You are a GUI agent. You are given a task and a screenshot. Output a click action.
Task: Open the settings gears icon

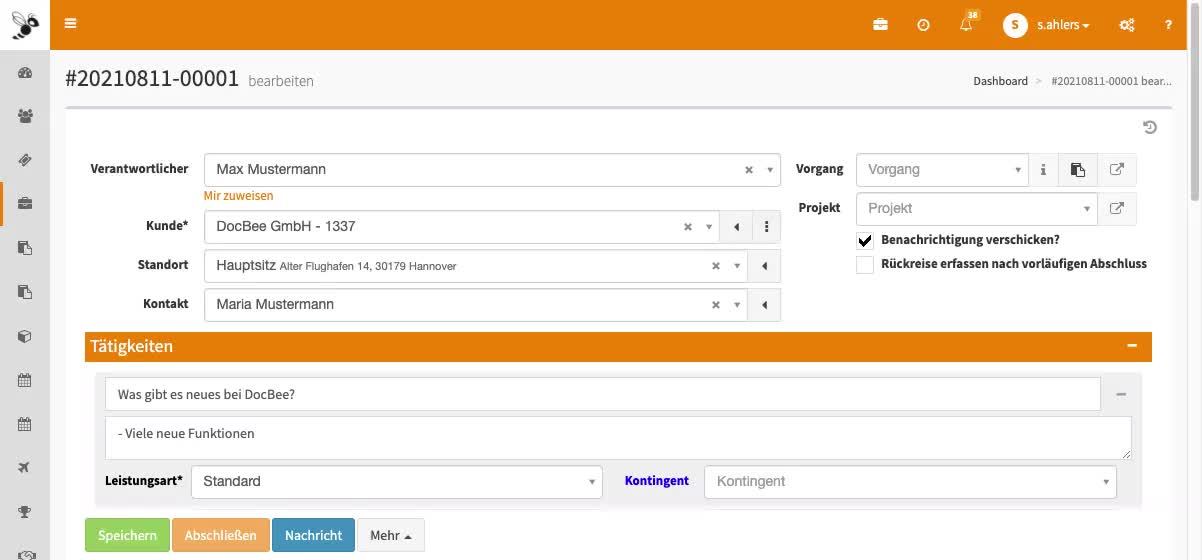pos(1126,25)
